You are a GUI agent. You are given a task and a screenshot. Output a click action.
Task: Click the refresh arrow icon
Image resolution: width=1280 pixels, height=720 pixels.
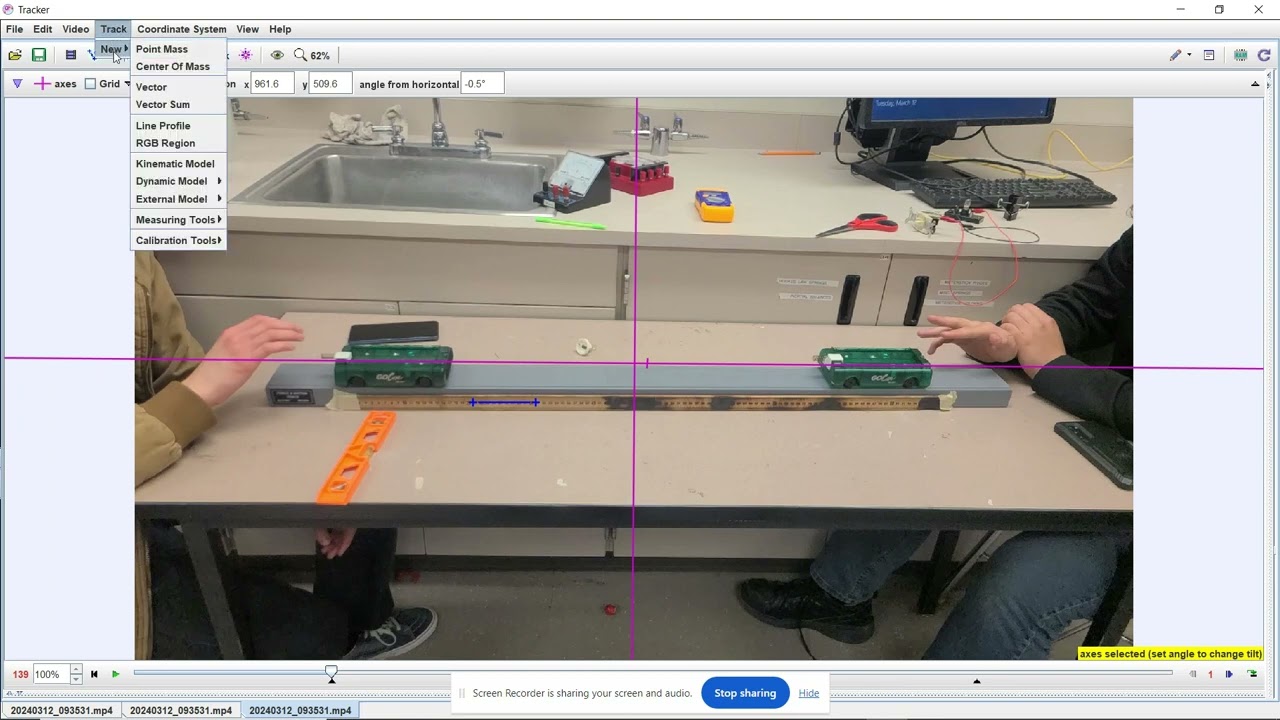coord(1264,55)
